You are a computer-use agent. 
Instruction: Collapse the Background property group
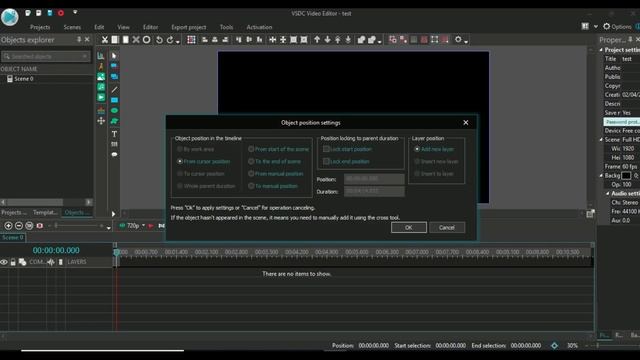click(601, 176)
